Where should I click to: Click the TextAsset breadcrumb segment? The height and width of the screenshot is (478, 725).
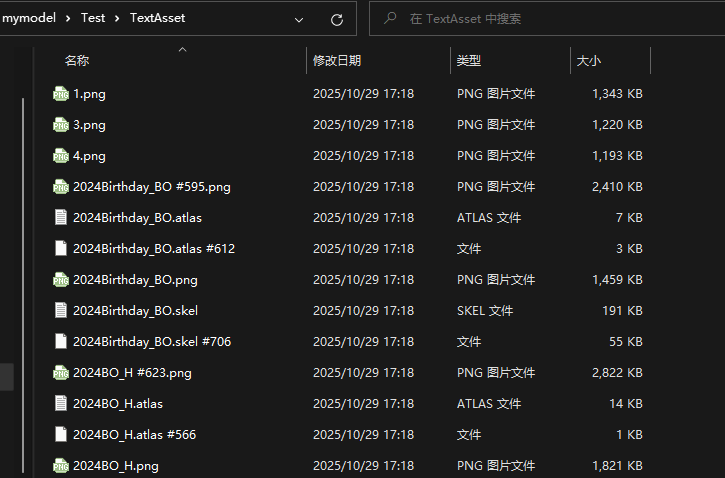(157, 18)
